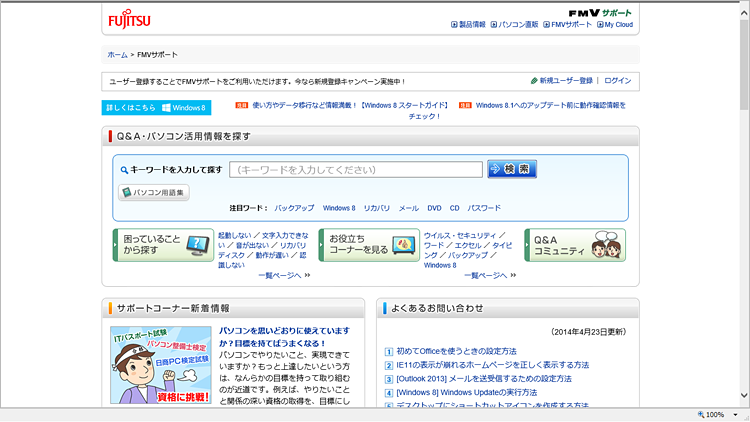Click the pencil icon beside 新規ユーザー登録
This screenshot has height=422, width=750.
[x=534, y=81]
